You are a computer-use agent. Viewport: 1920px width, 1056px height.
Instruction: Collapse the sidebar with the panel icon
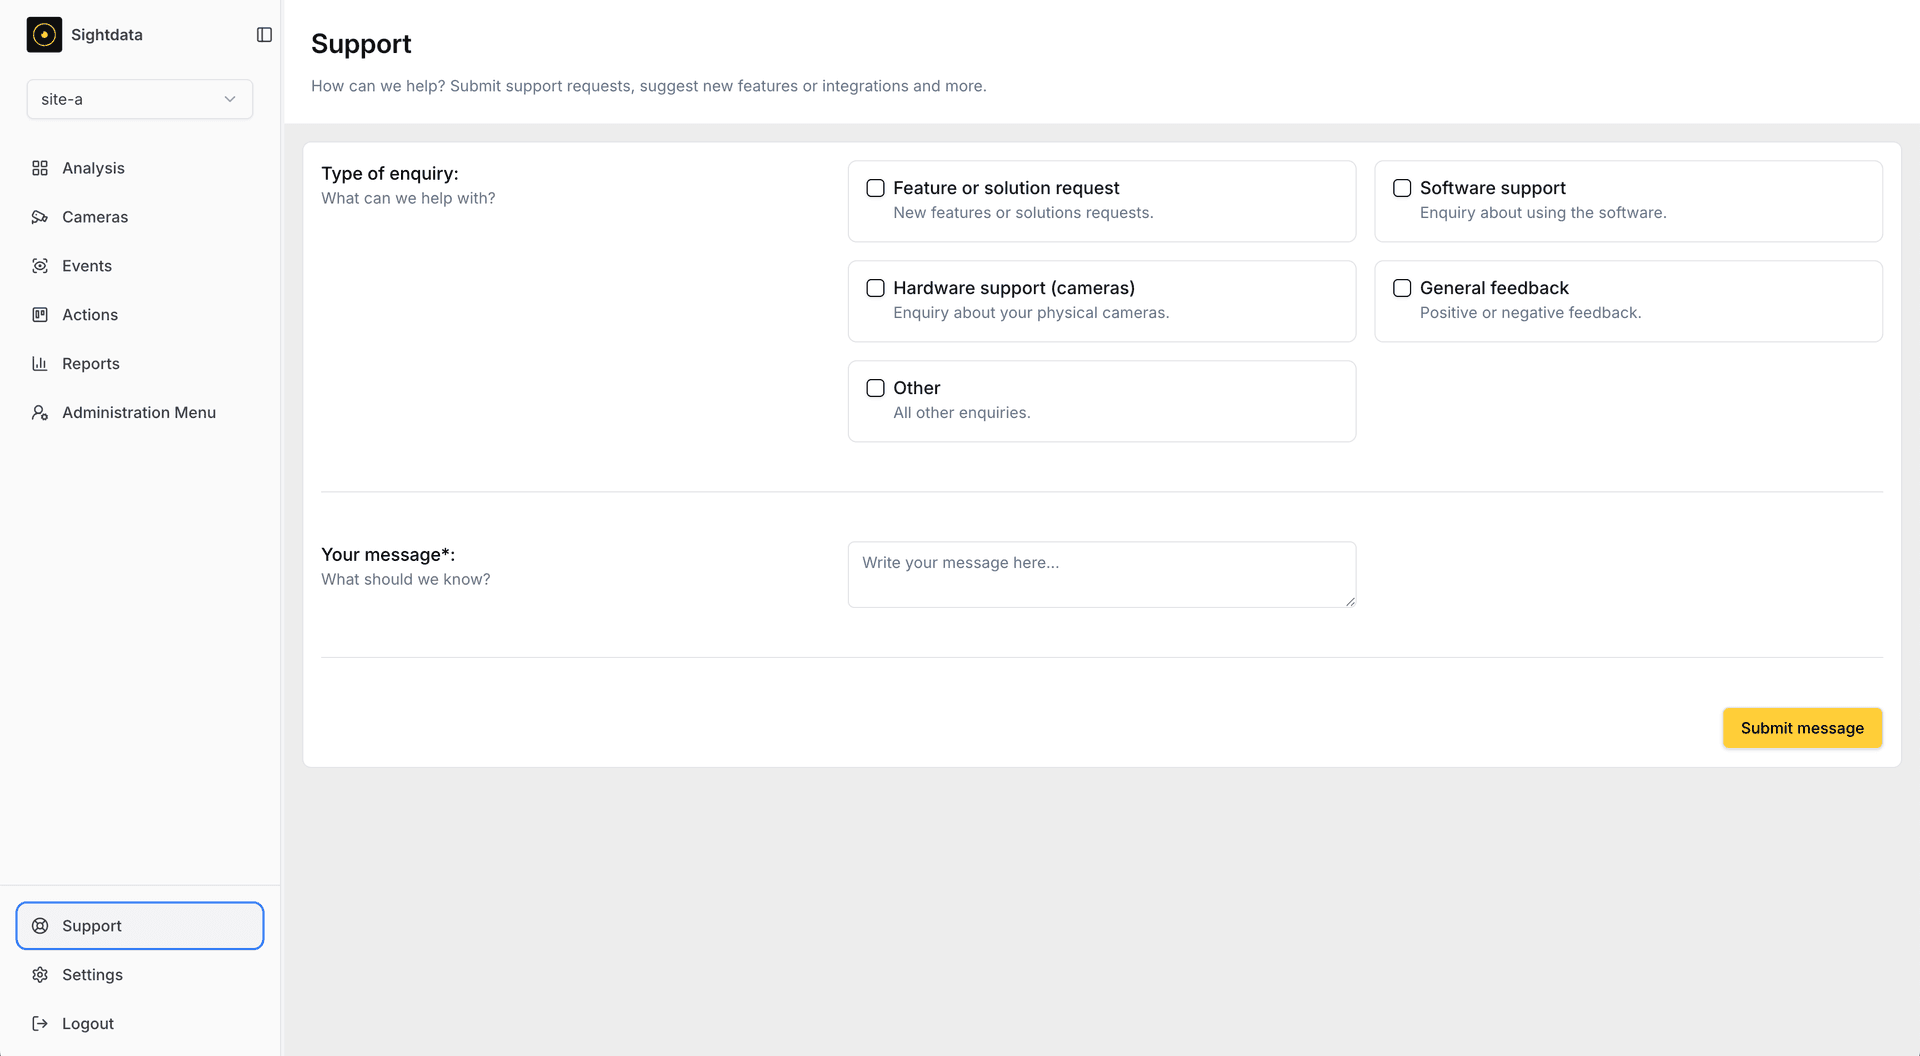[264, 35]
